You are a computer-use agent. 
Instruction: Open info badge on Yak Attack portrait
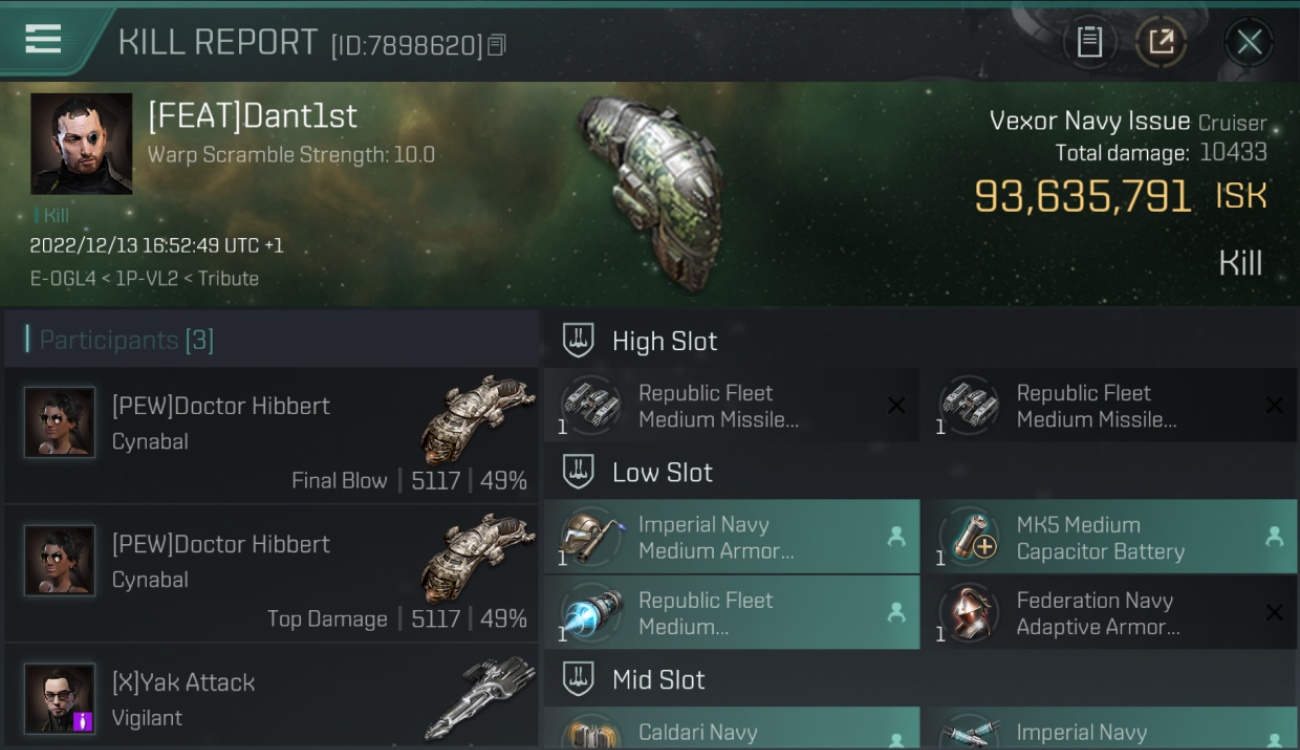pos(84,720)
